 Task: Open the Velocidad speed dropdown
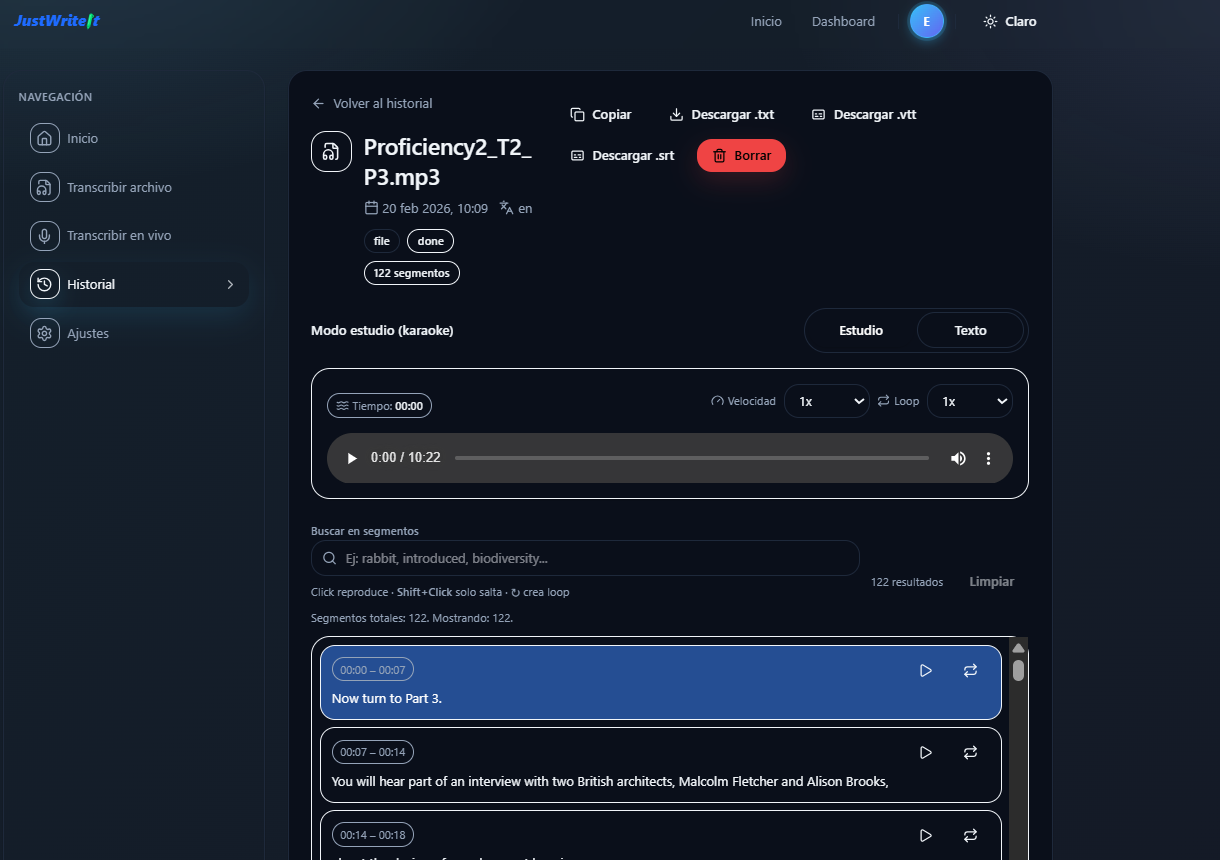pyautogui.click(x=826, y=401)
